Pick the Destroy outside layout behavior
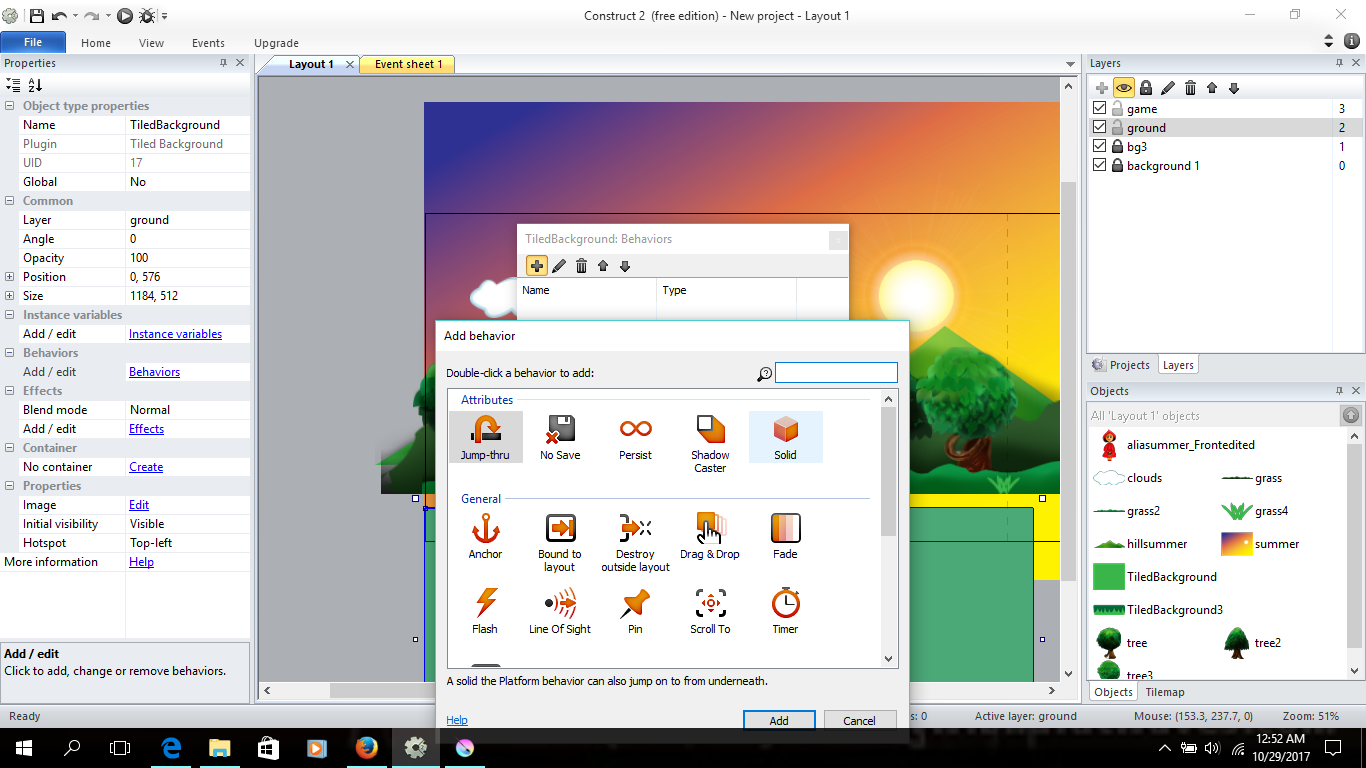This screenshot has height=768, width=1366. (x=635, y=542)
